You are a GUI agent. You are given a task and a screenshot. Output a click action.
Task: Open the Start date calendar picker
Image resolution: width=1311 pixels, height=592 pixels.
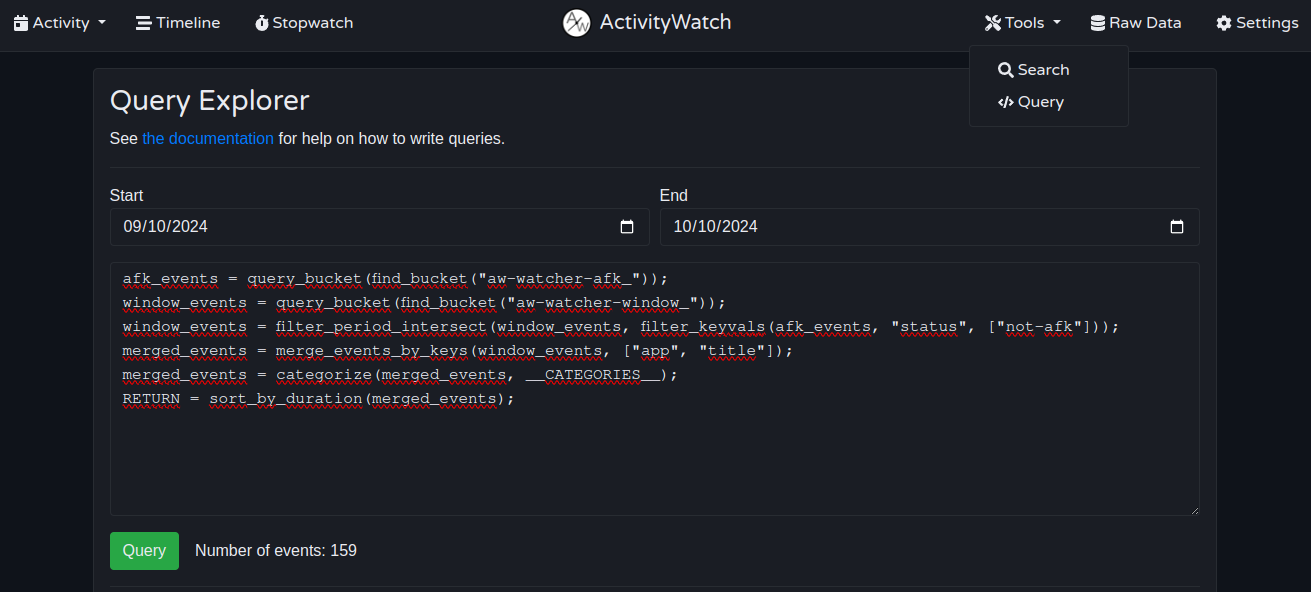tap(627, 227)
